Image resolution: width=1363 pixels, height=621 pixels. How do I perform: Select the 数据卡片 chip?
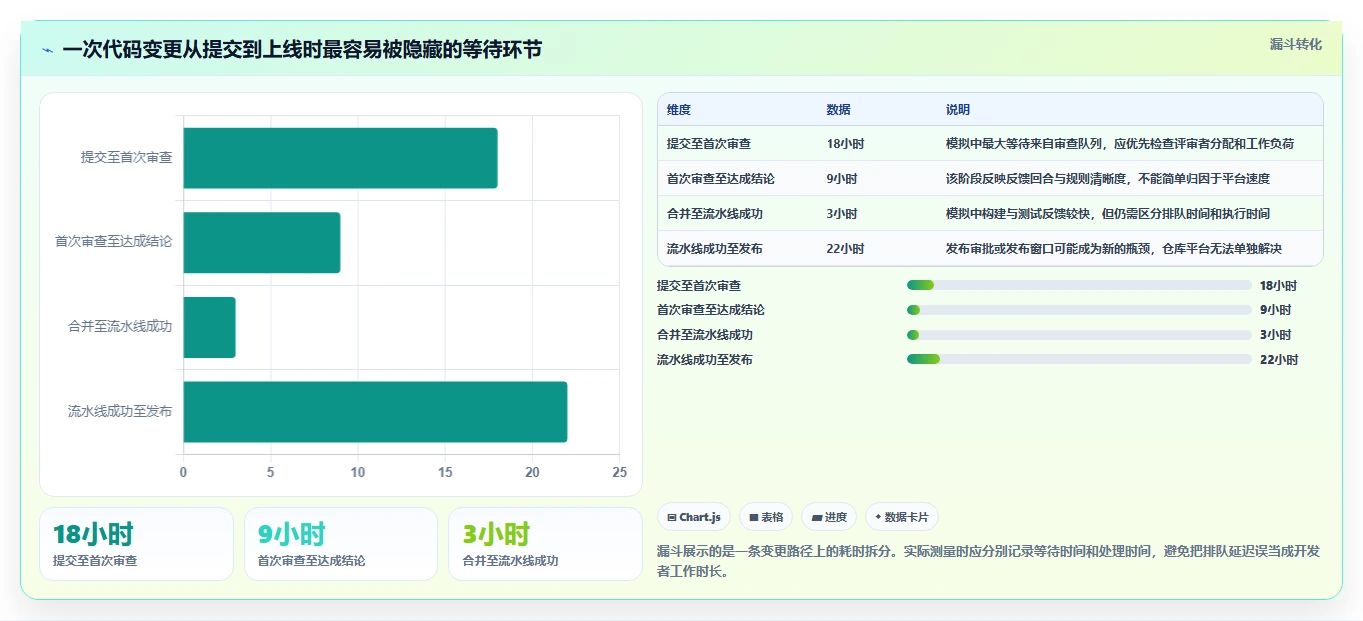(902, 517)
